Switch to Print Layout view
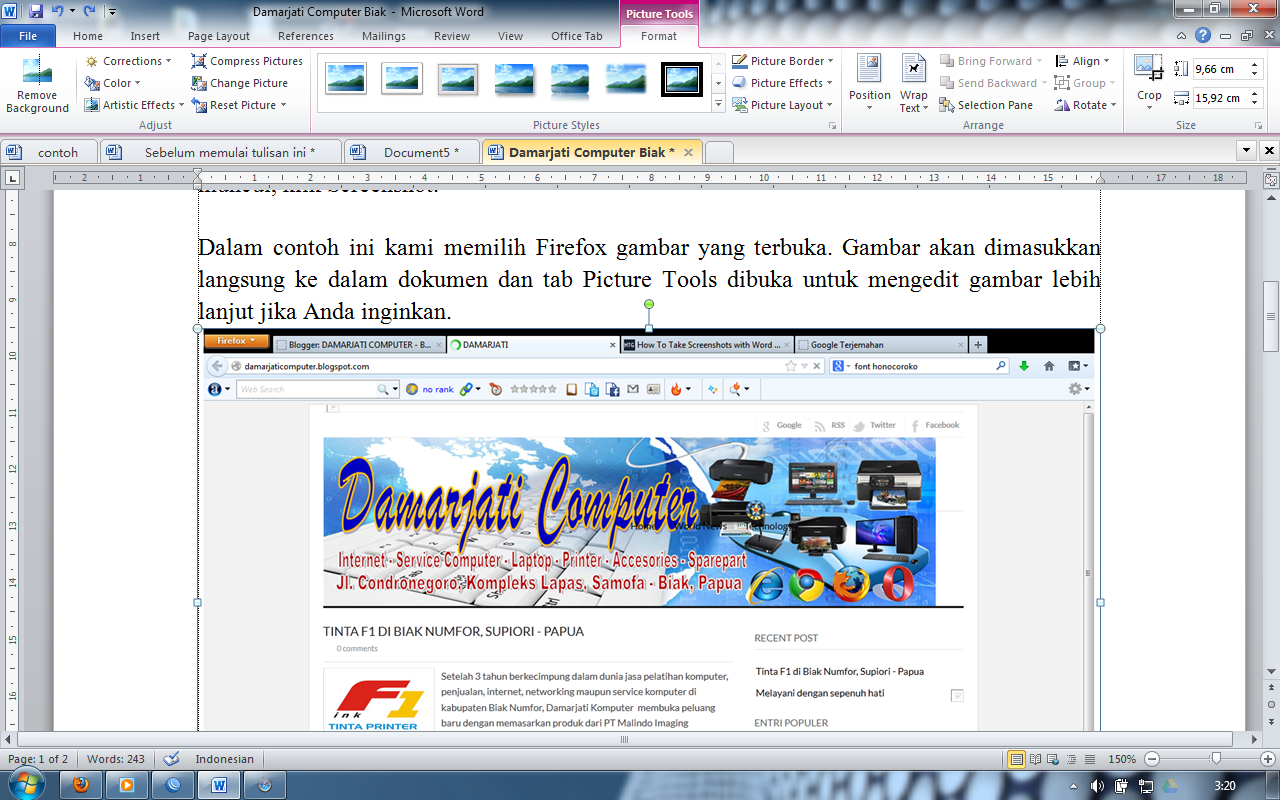The image size is (1280, 800). point(1017,759)
